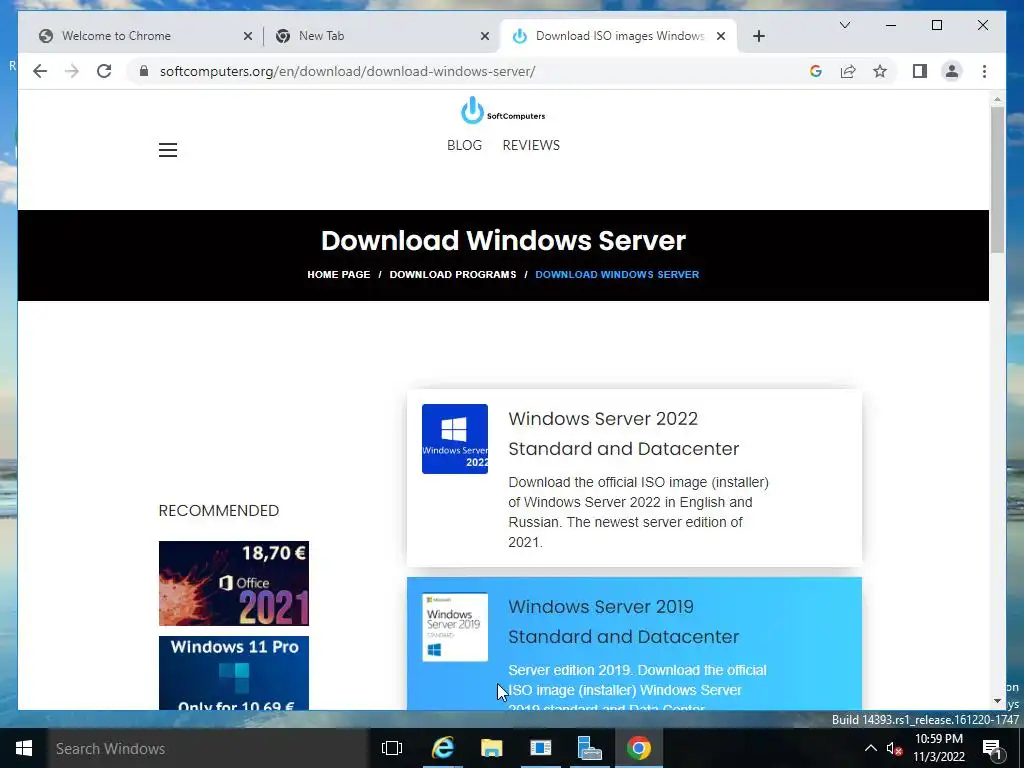Click the address bar URL
Image resolution: width=1024 pixels, height=768 pixels.
coord(347,71)
